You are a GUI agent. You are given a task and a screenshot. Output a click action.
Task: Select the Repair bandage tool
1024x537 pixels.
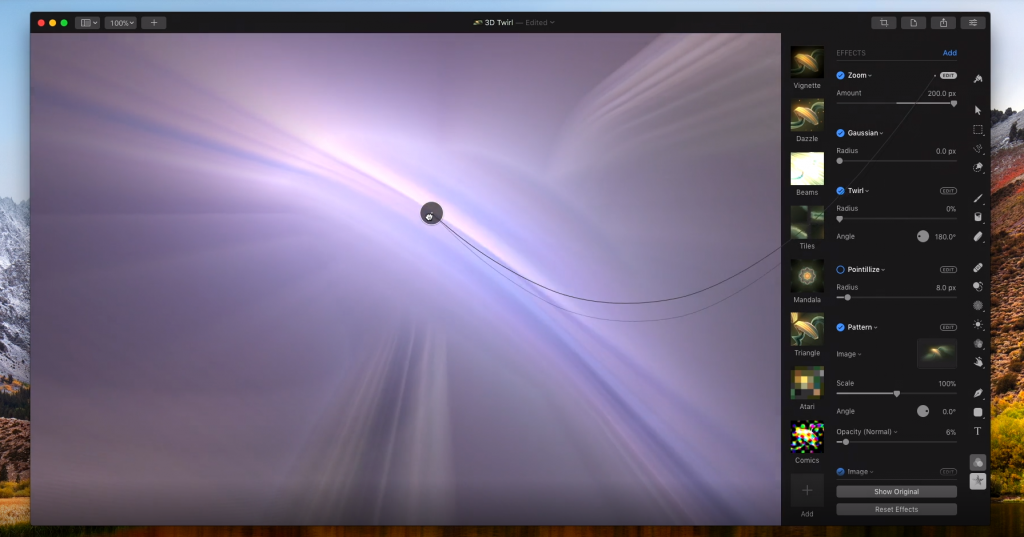pos(978,267)
